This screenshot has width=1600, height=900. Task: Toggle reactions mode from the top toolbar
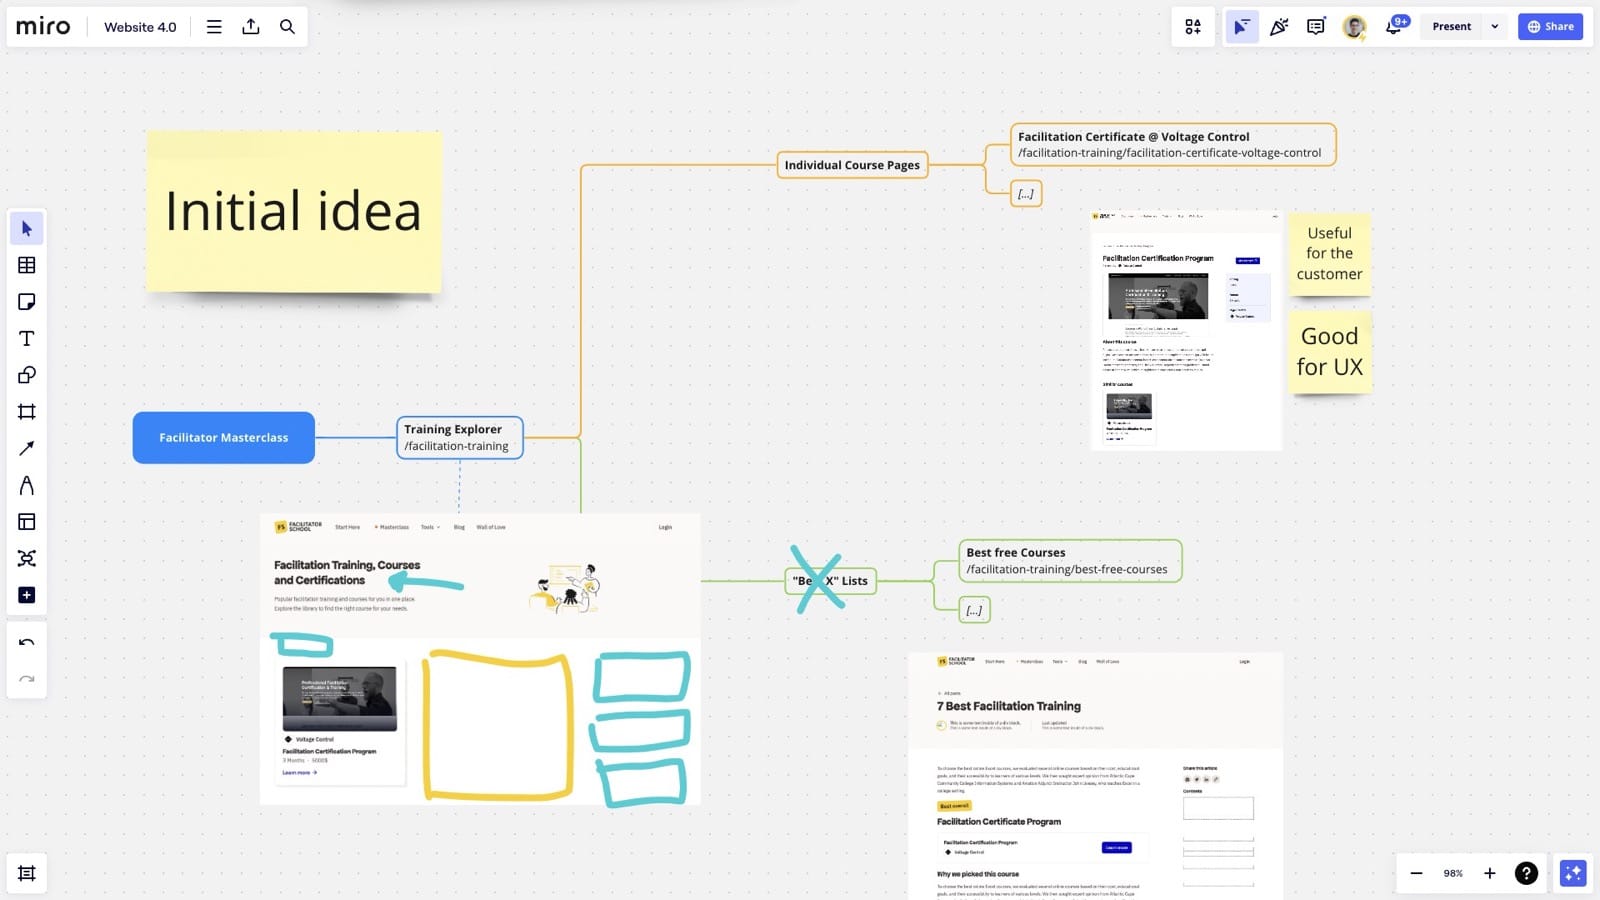click(1279, 27)
